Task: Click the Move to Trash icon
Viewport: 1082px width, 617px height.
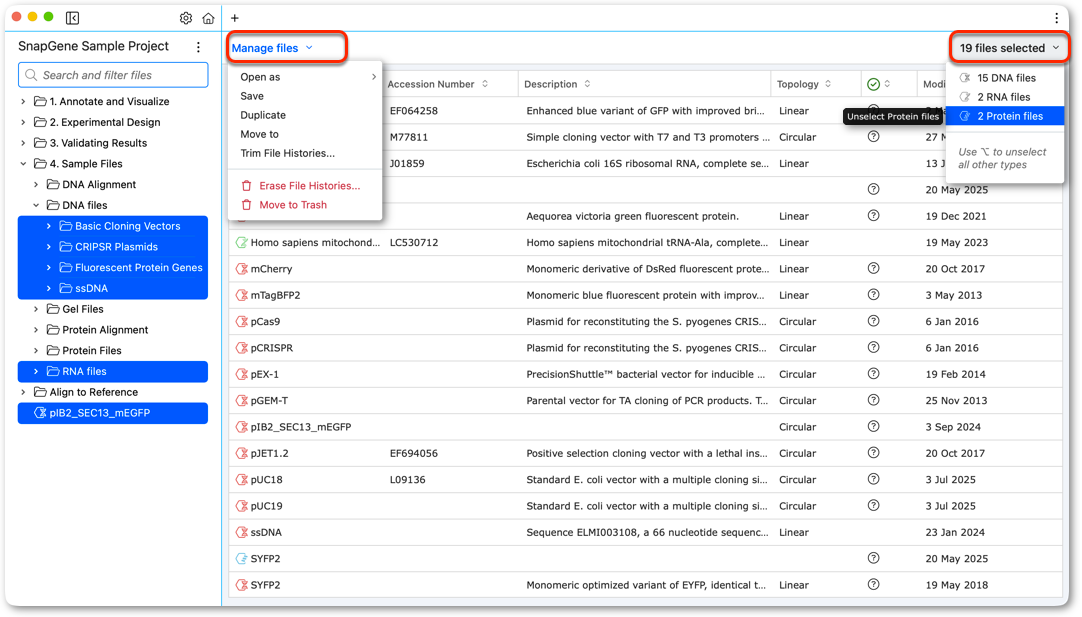Action: (246, 205)
